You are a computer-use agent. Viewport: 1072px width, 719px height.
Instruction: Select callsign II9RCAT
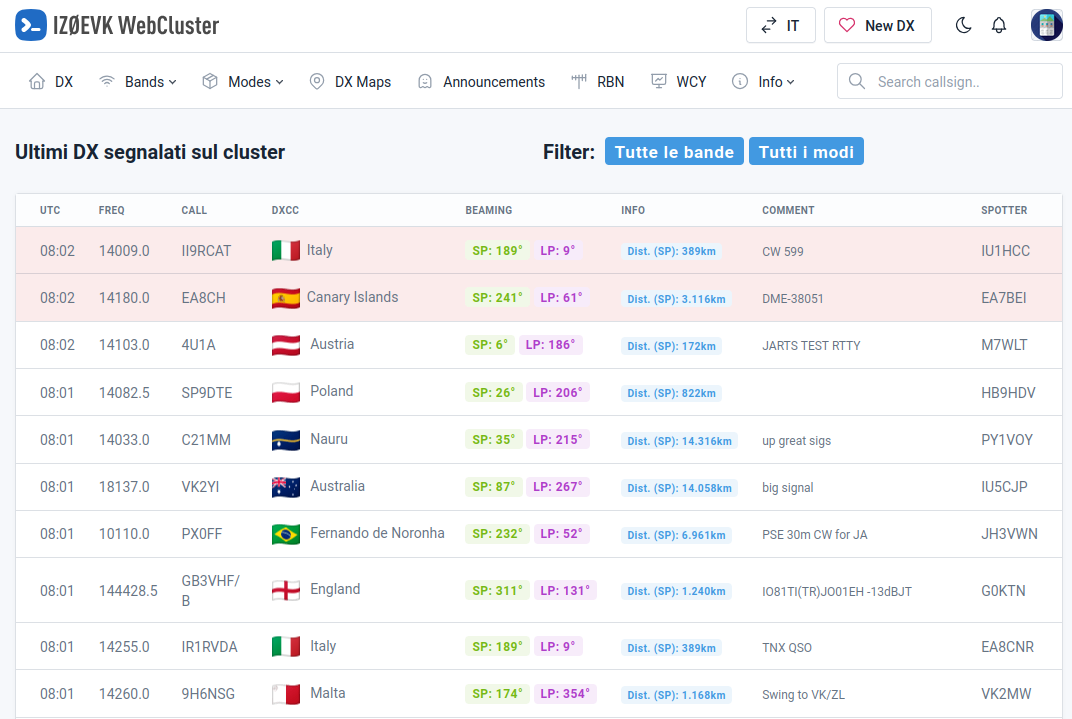coord(206,251)
